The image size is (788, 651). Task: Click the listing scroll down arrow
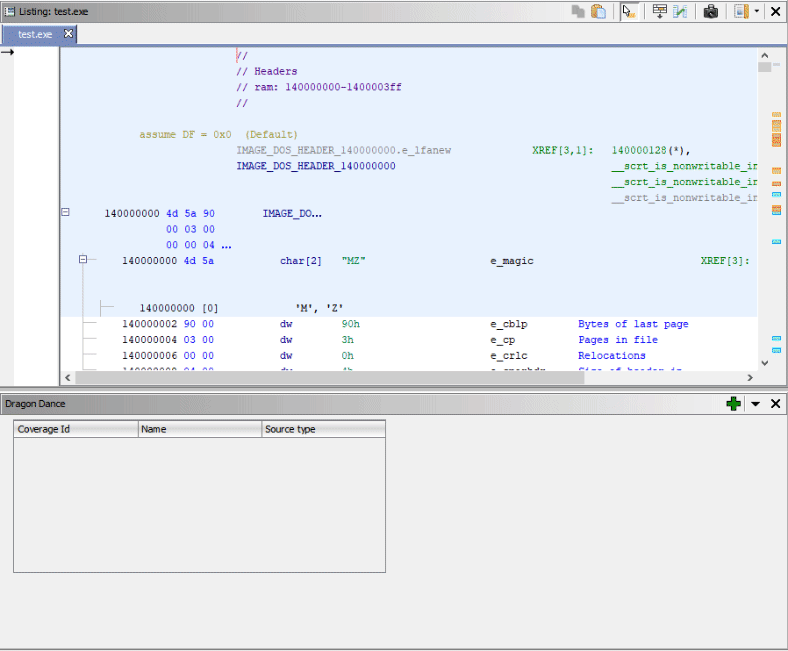pos(765,362)
